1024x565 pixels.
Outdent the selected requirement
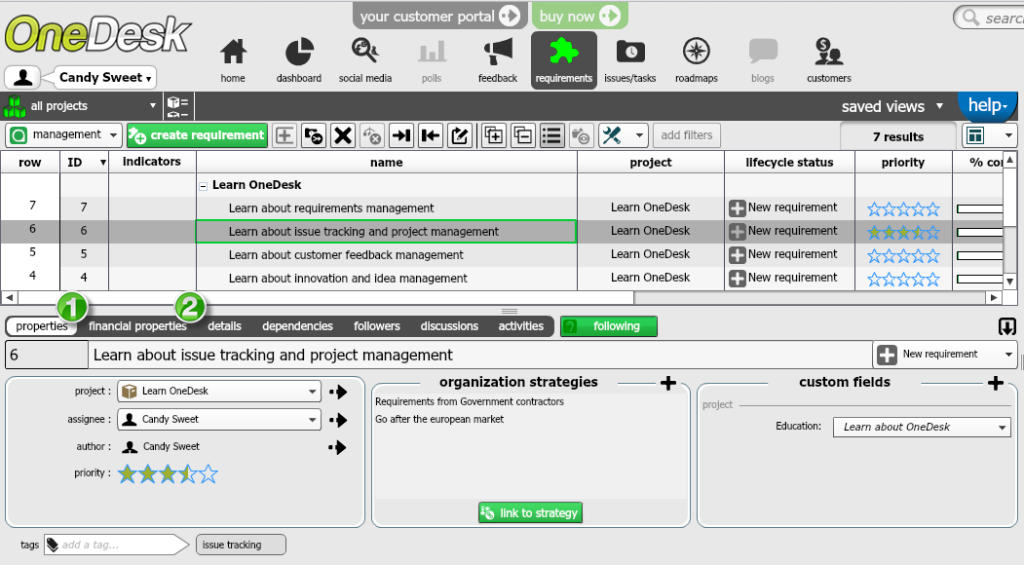pyautogui.click(x=430, y=135)
